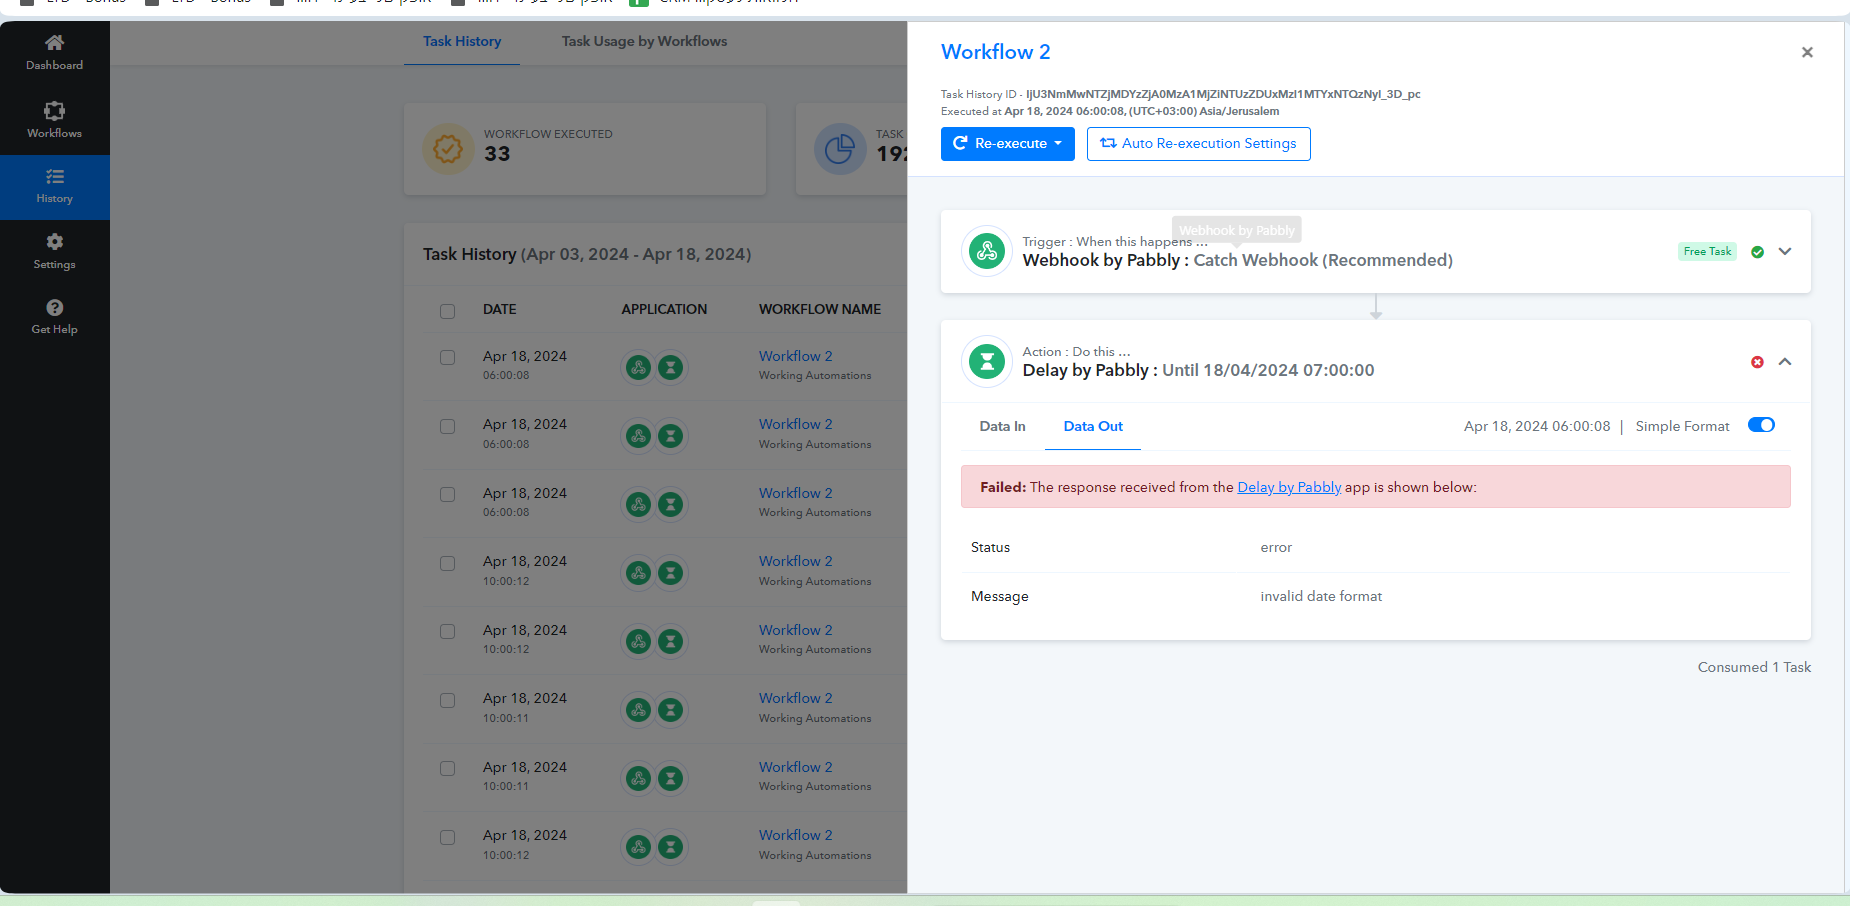The height and width of the screenshot is (906, 1850).
Task: Switch to the Task History tab
Action: pos(462,42)
